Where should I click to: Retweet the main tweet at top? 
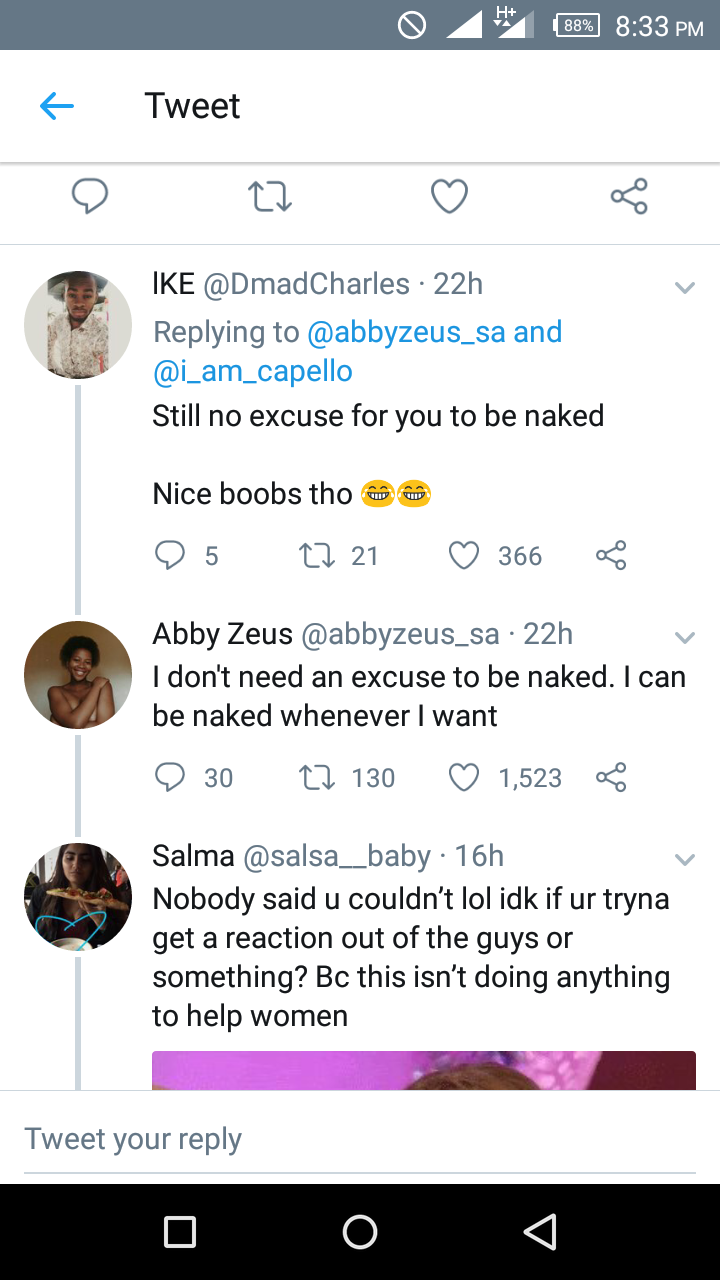[269, 196]
